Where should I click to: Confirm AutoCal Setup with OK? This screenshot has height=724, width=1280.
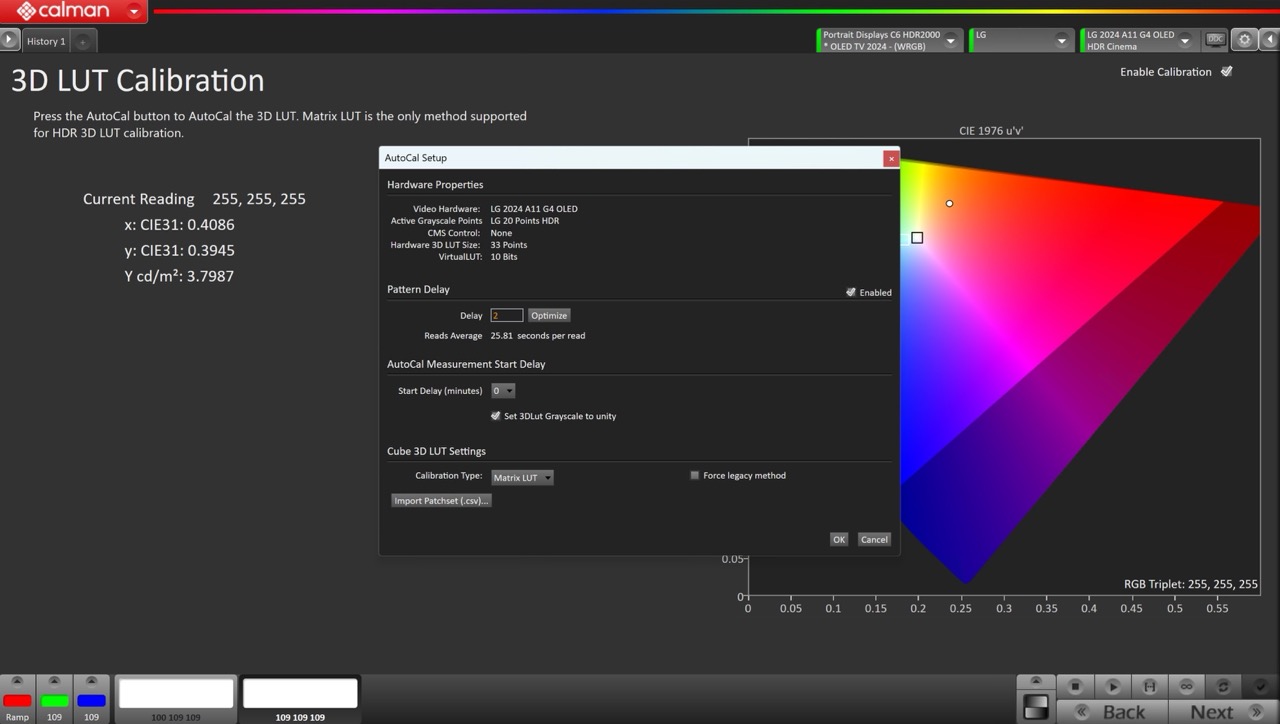tap(839, 539)
